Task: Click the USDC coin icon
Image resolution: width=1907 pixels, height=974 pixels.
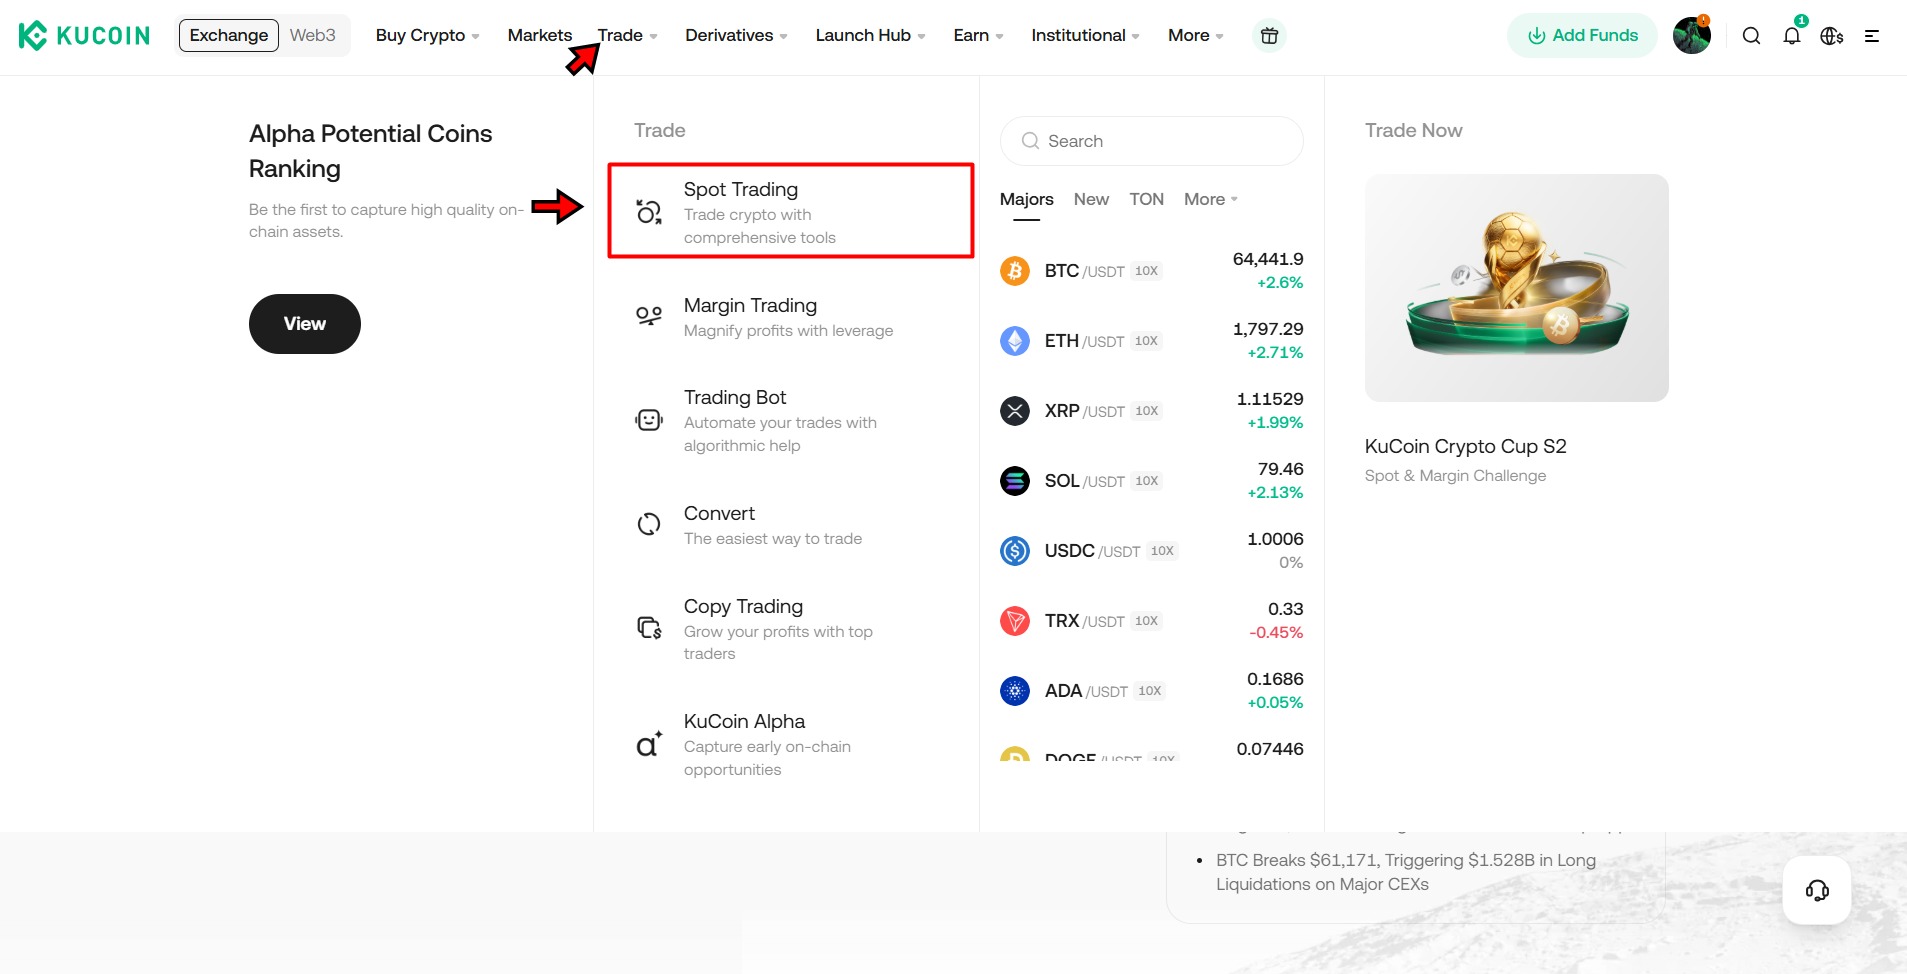Action: [x=1015, y=551]
